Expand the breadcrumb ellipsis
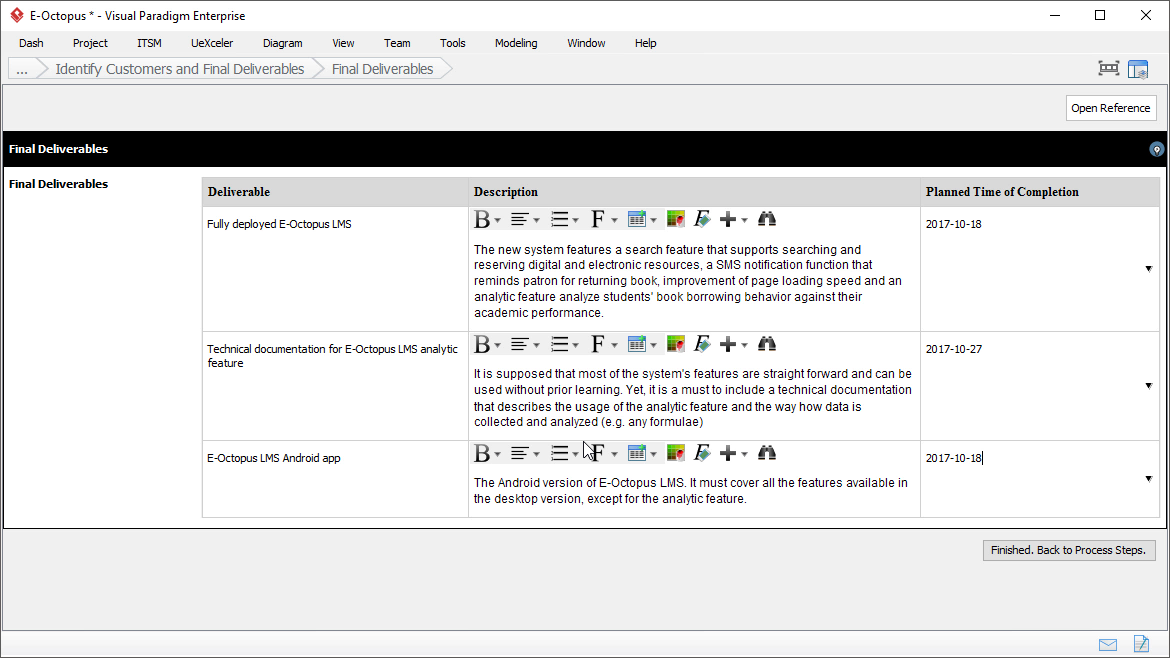The width and height of the screenshot is (1170, 658). (x=22, y=69)
